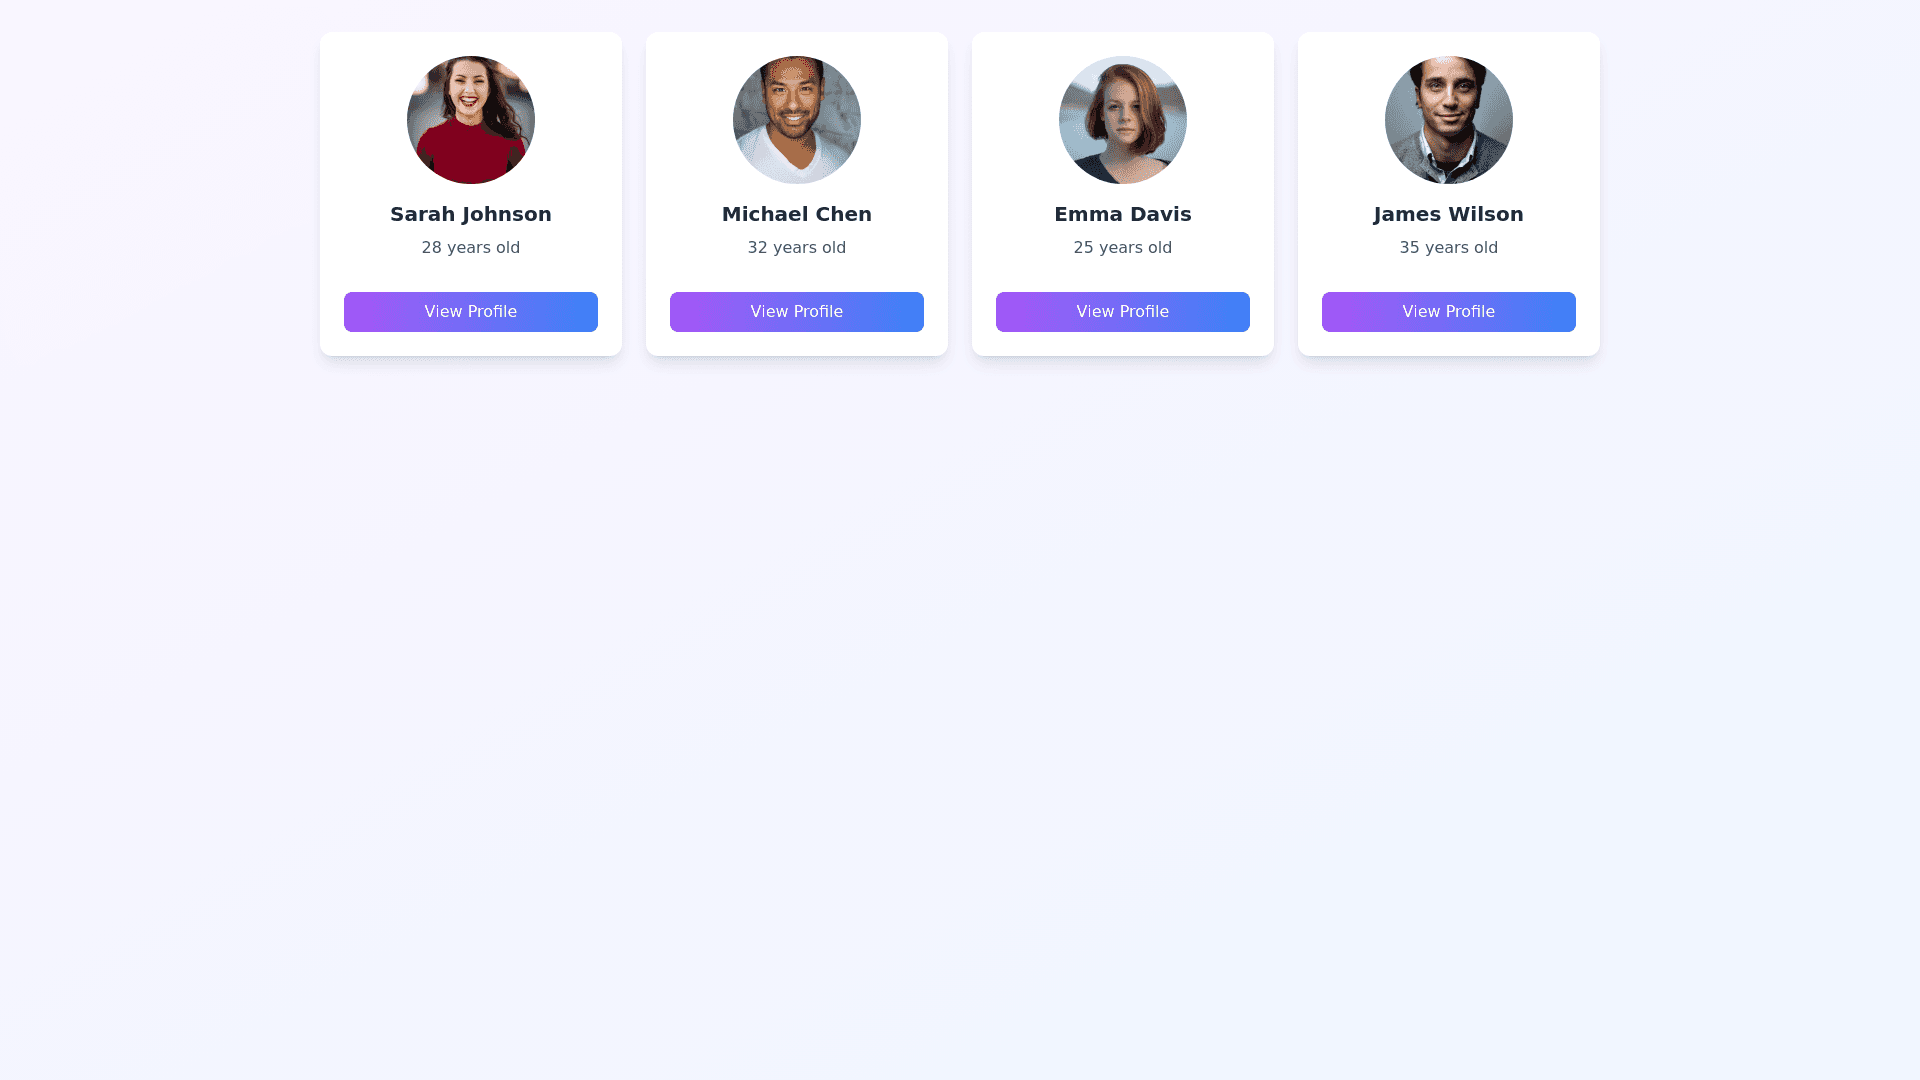
Task: View profile of Sarah Johnson
Action: [x=470, y=312]
